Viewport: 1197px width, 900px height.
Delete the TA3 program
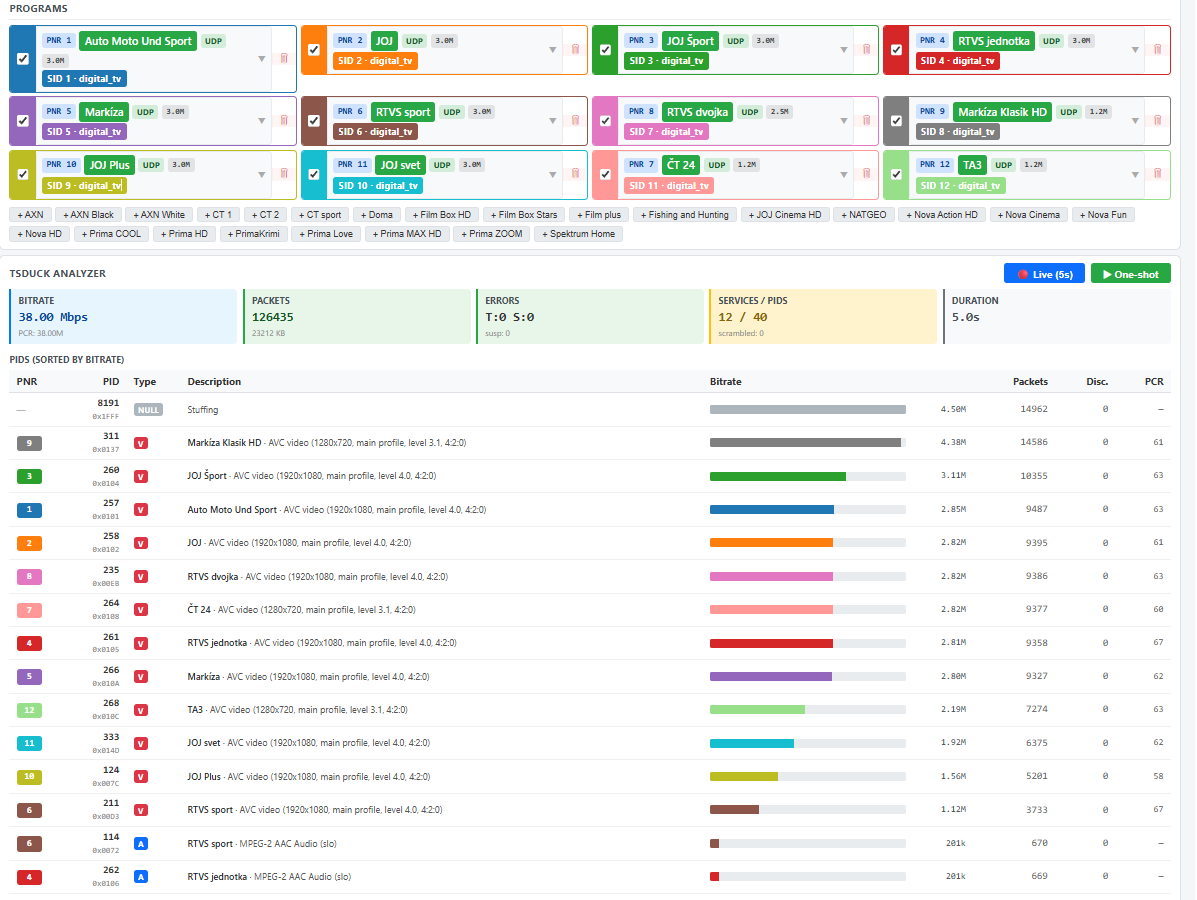pos(1157,174)
